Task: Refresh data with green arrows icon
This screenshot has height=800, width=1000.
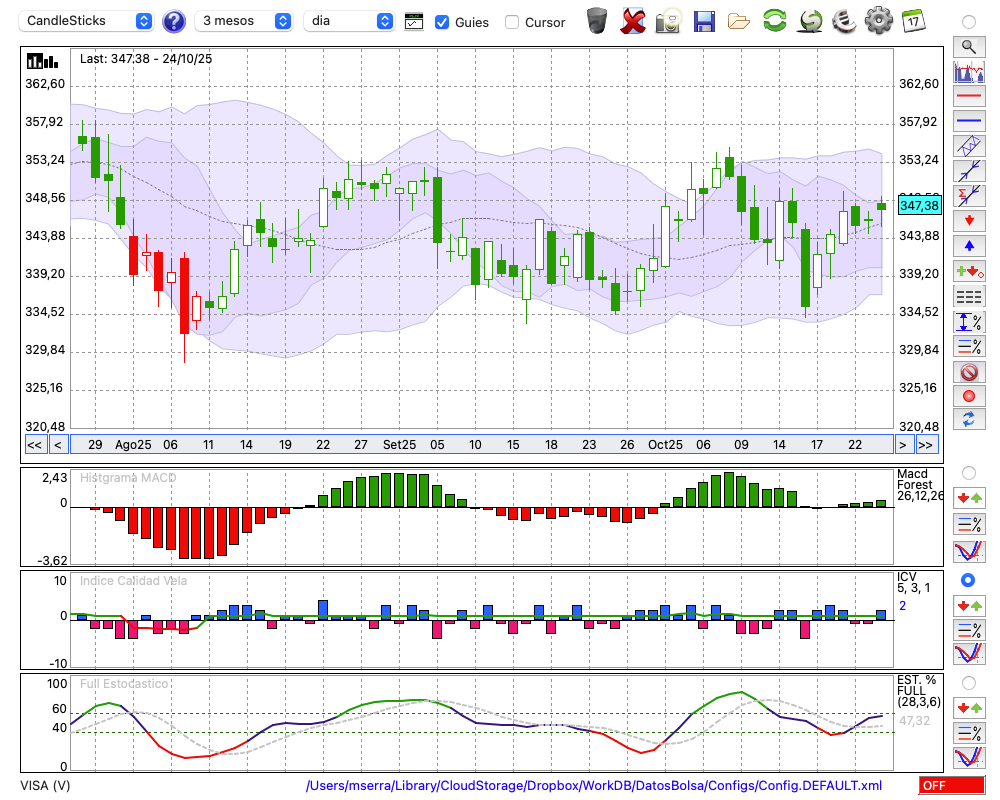Action: tap(774, 20)
